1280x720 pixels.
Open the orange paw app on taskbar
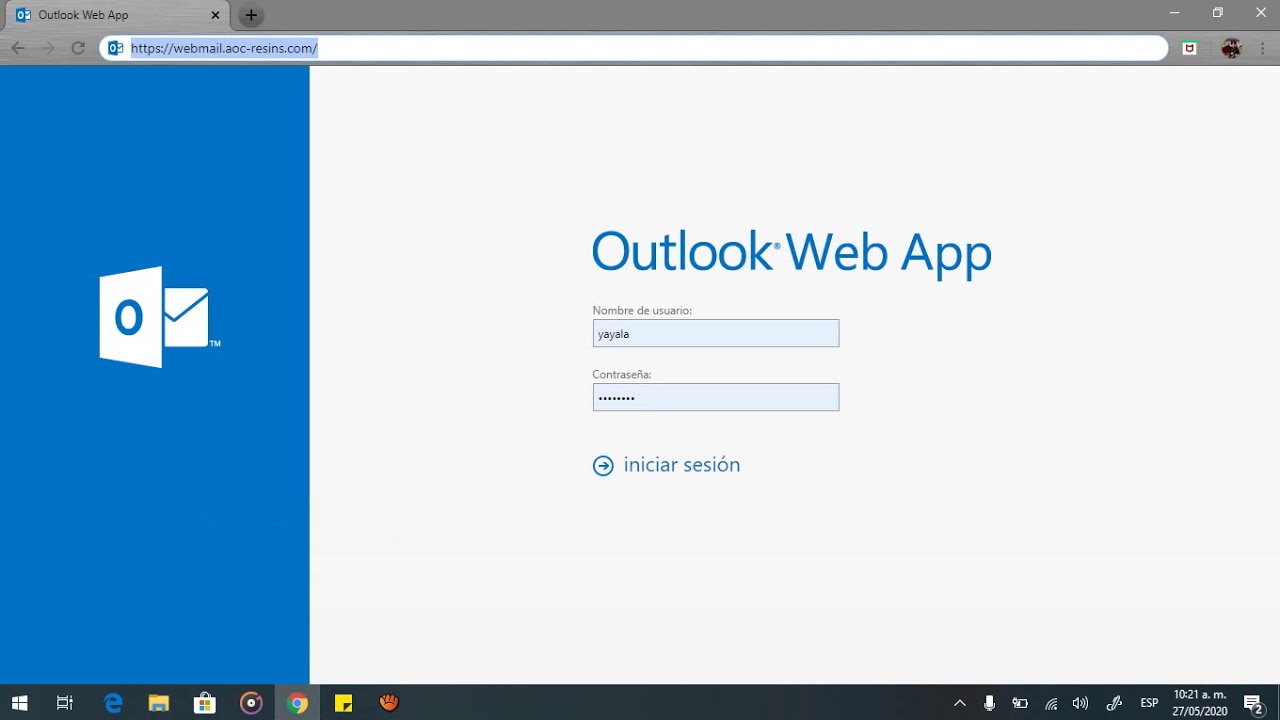(389, 703)
